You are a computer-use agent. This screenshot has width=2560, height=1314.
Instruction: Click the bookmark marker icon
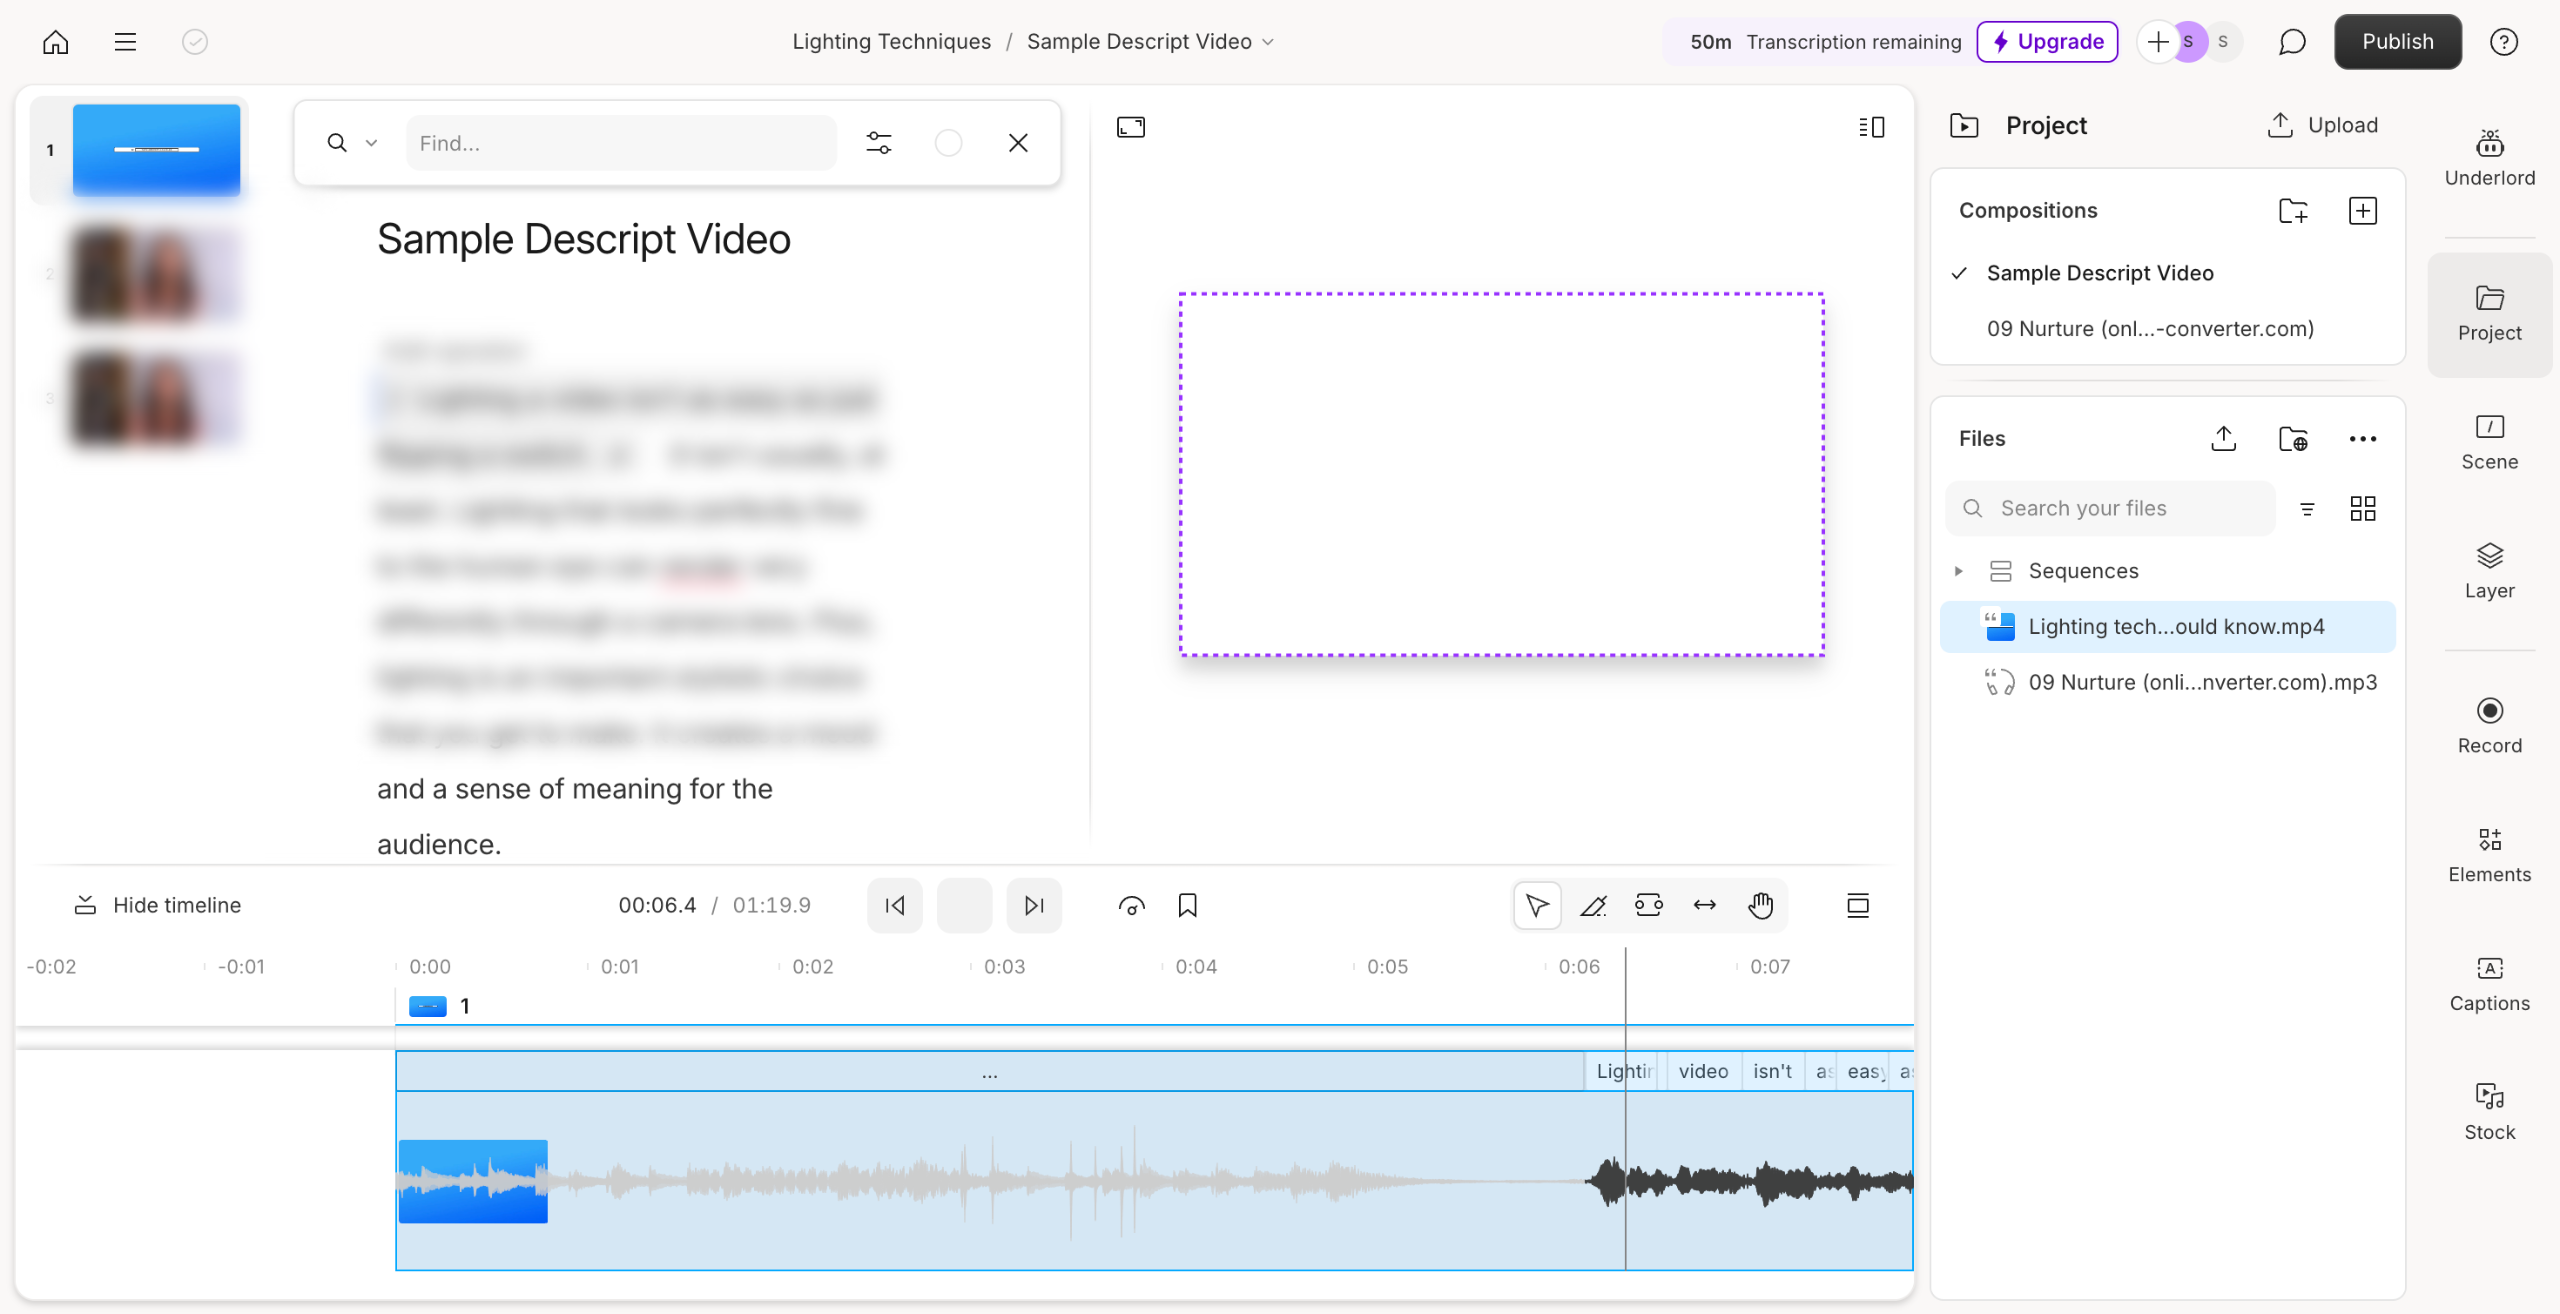pyautogui.click(x=1187, y=906)
